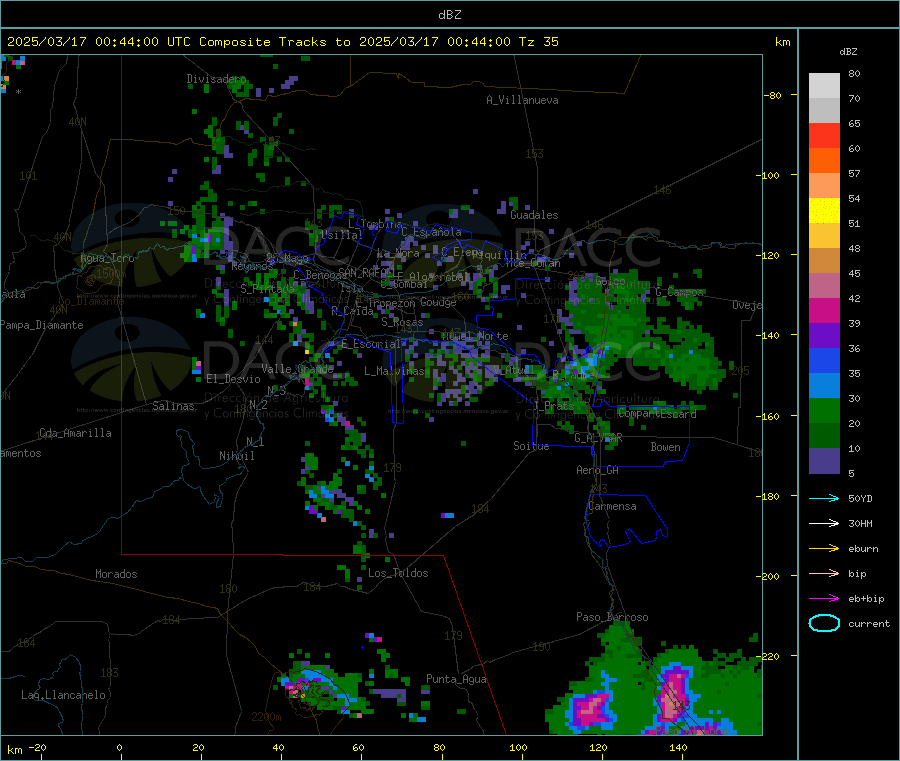This screenshot has width=900, height=761.
Task: Click the yellow eburn arrow in legend
Action: 824,549
